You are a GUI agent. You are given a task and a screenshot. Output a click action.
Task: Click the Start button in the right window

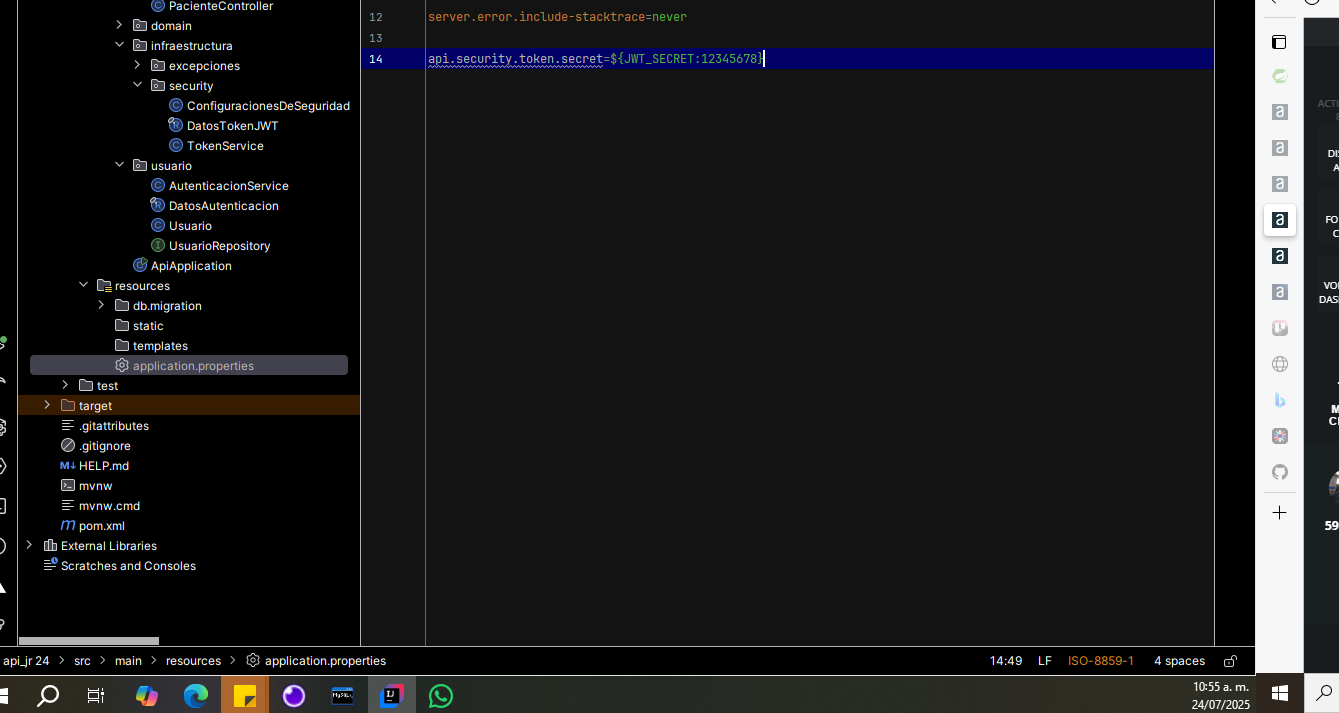point(1279,692)
